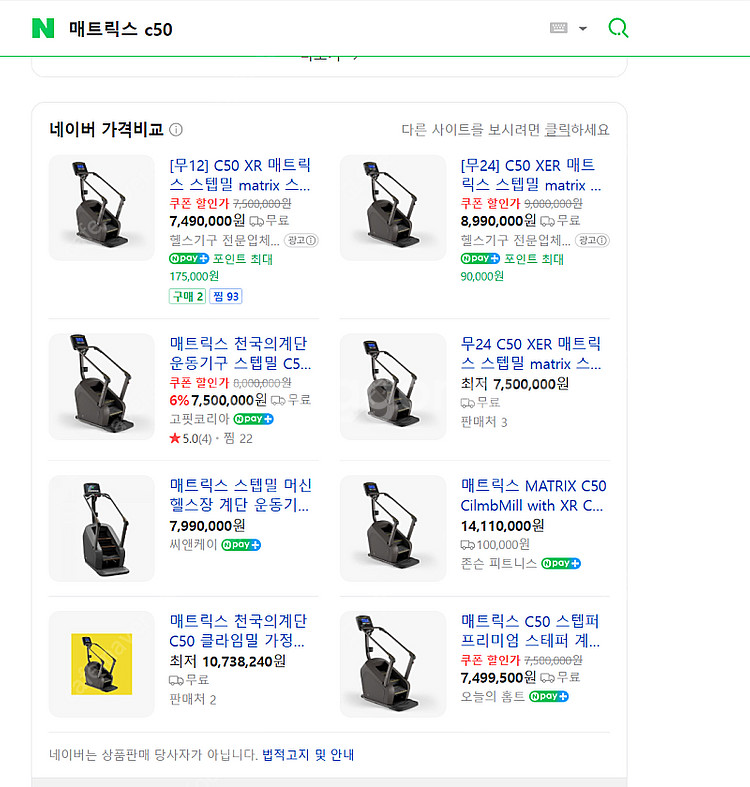The image size is (750, 787).
Task: Click 포인트 최대 175,000원 text
Action: [x=221, y=267]
